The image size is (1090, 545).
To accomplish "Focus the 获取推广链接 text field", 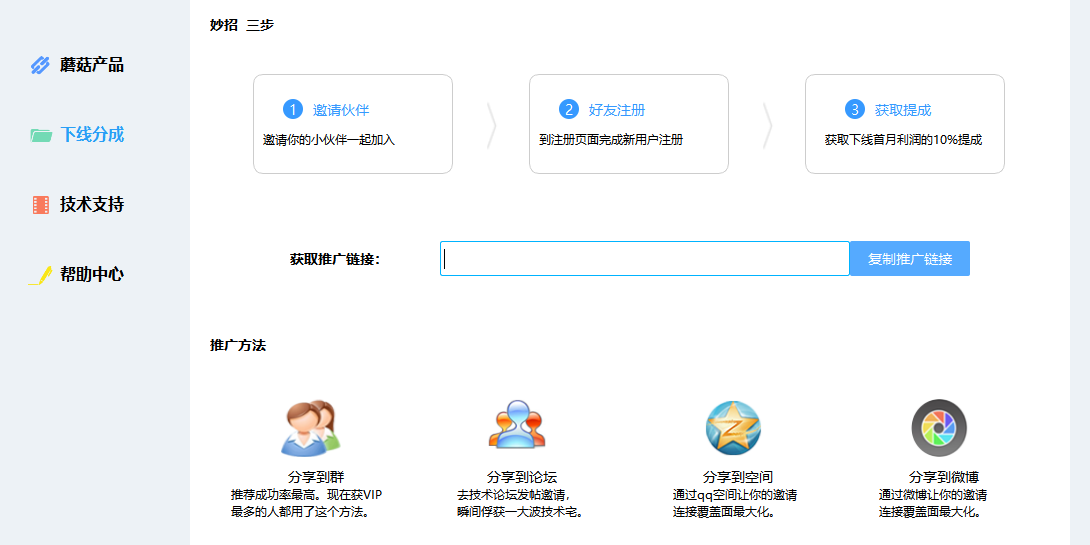I will (x=644, y=259).
